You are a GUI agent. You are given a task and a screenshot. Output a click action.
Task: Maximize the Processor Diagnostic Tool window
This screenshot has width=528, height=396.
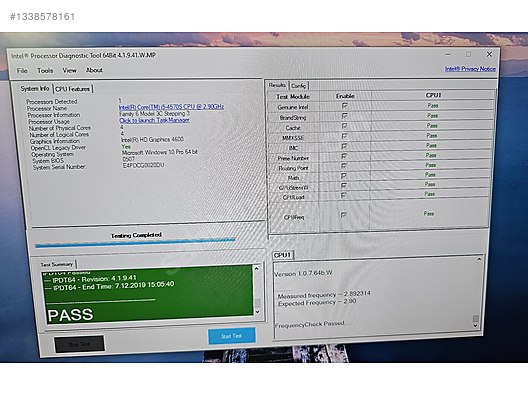(468, 54)
